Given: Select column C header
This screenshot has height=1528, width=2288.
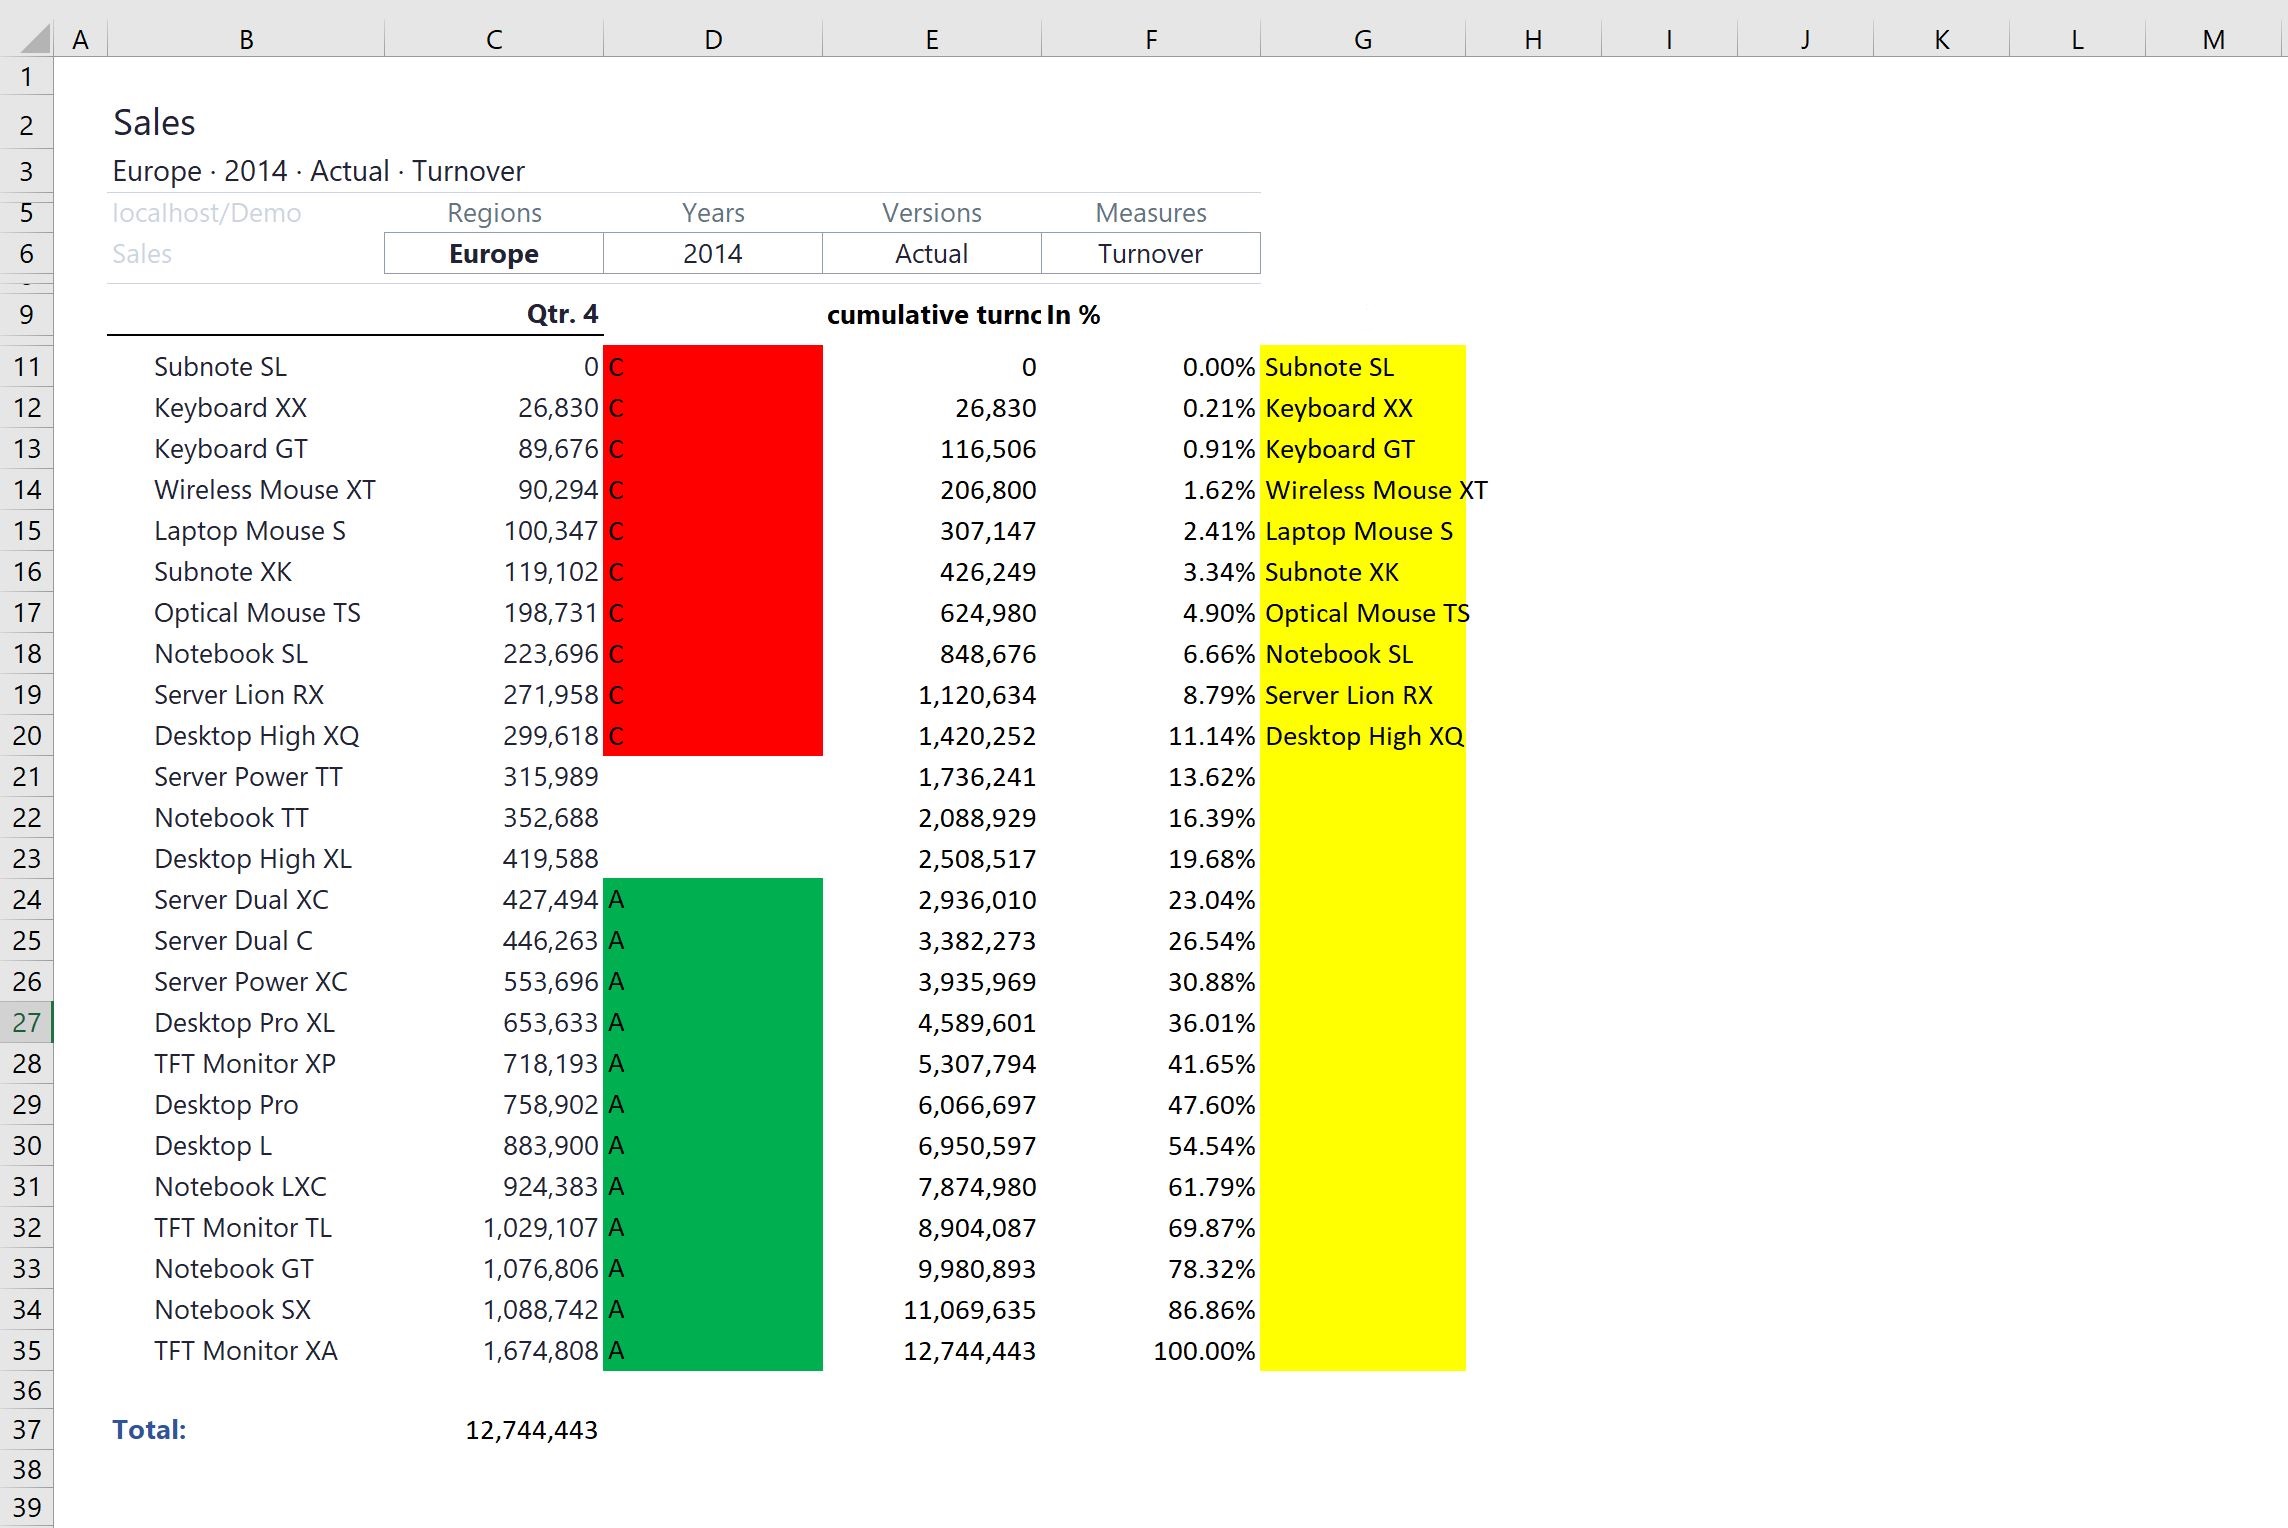Looking at the screenshot, I should [x=494, y=40].
